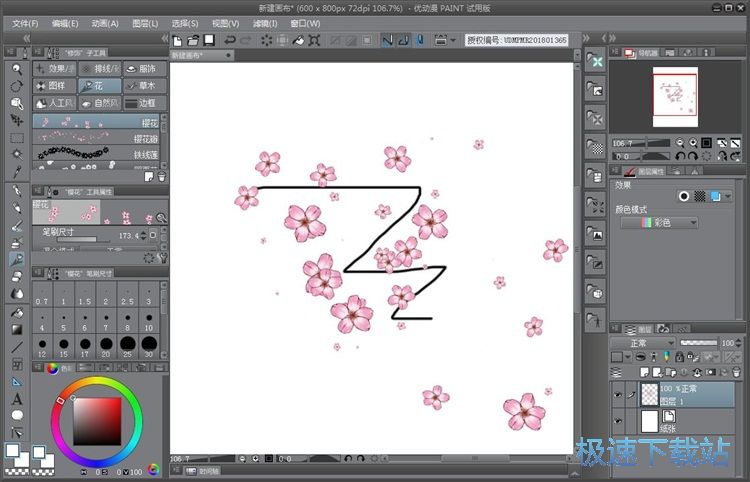The image size is (750, 482).
Task: Select the Decoration flower tool
Action: tap(17, 260)
